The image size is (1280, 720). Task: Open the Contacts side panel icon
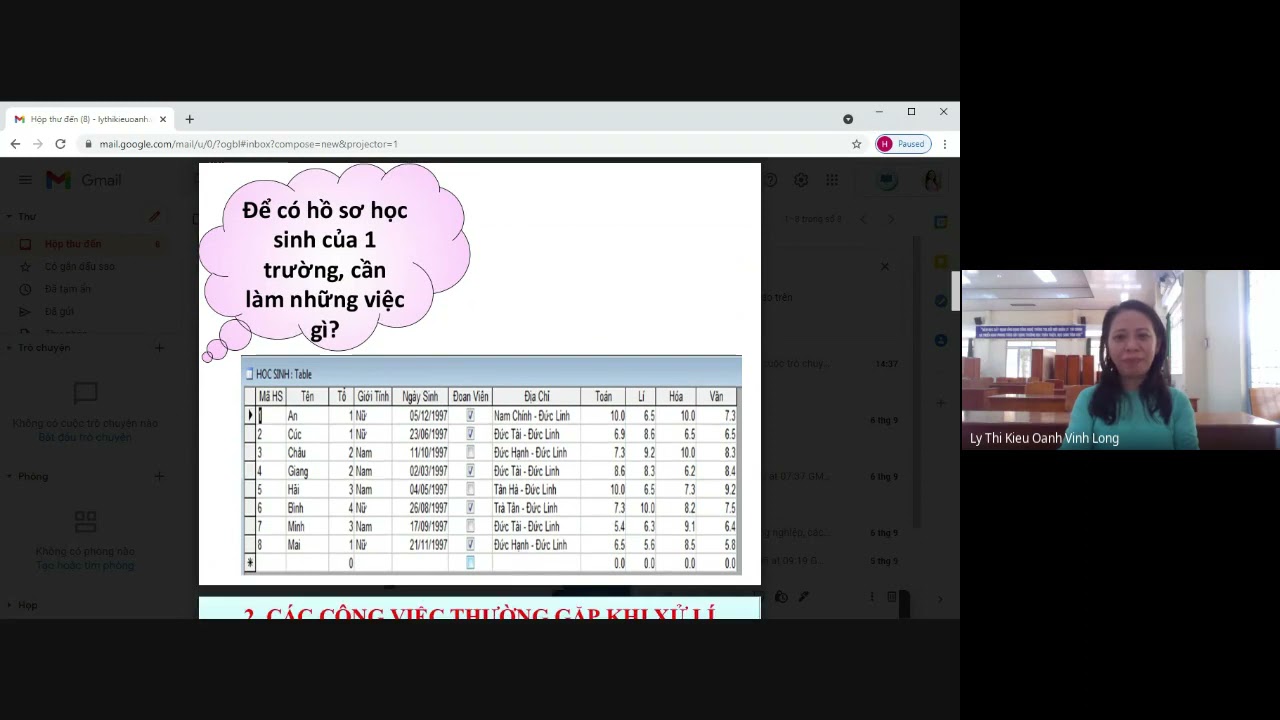(x=941, y=340)
